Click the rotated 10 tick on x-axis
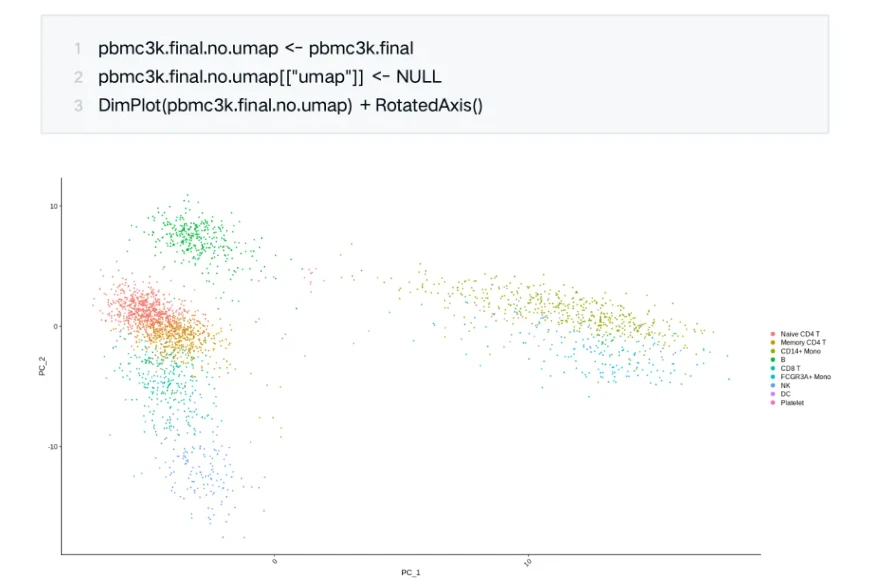Viewport: 875px width, 586px height. pos(527,562)
